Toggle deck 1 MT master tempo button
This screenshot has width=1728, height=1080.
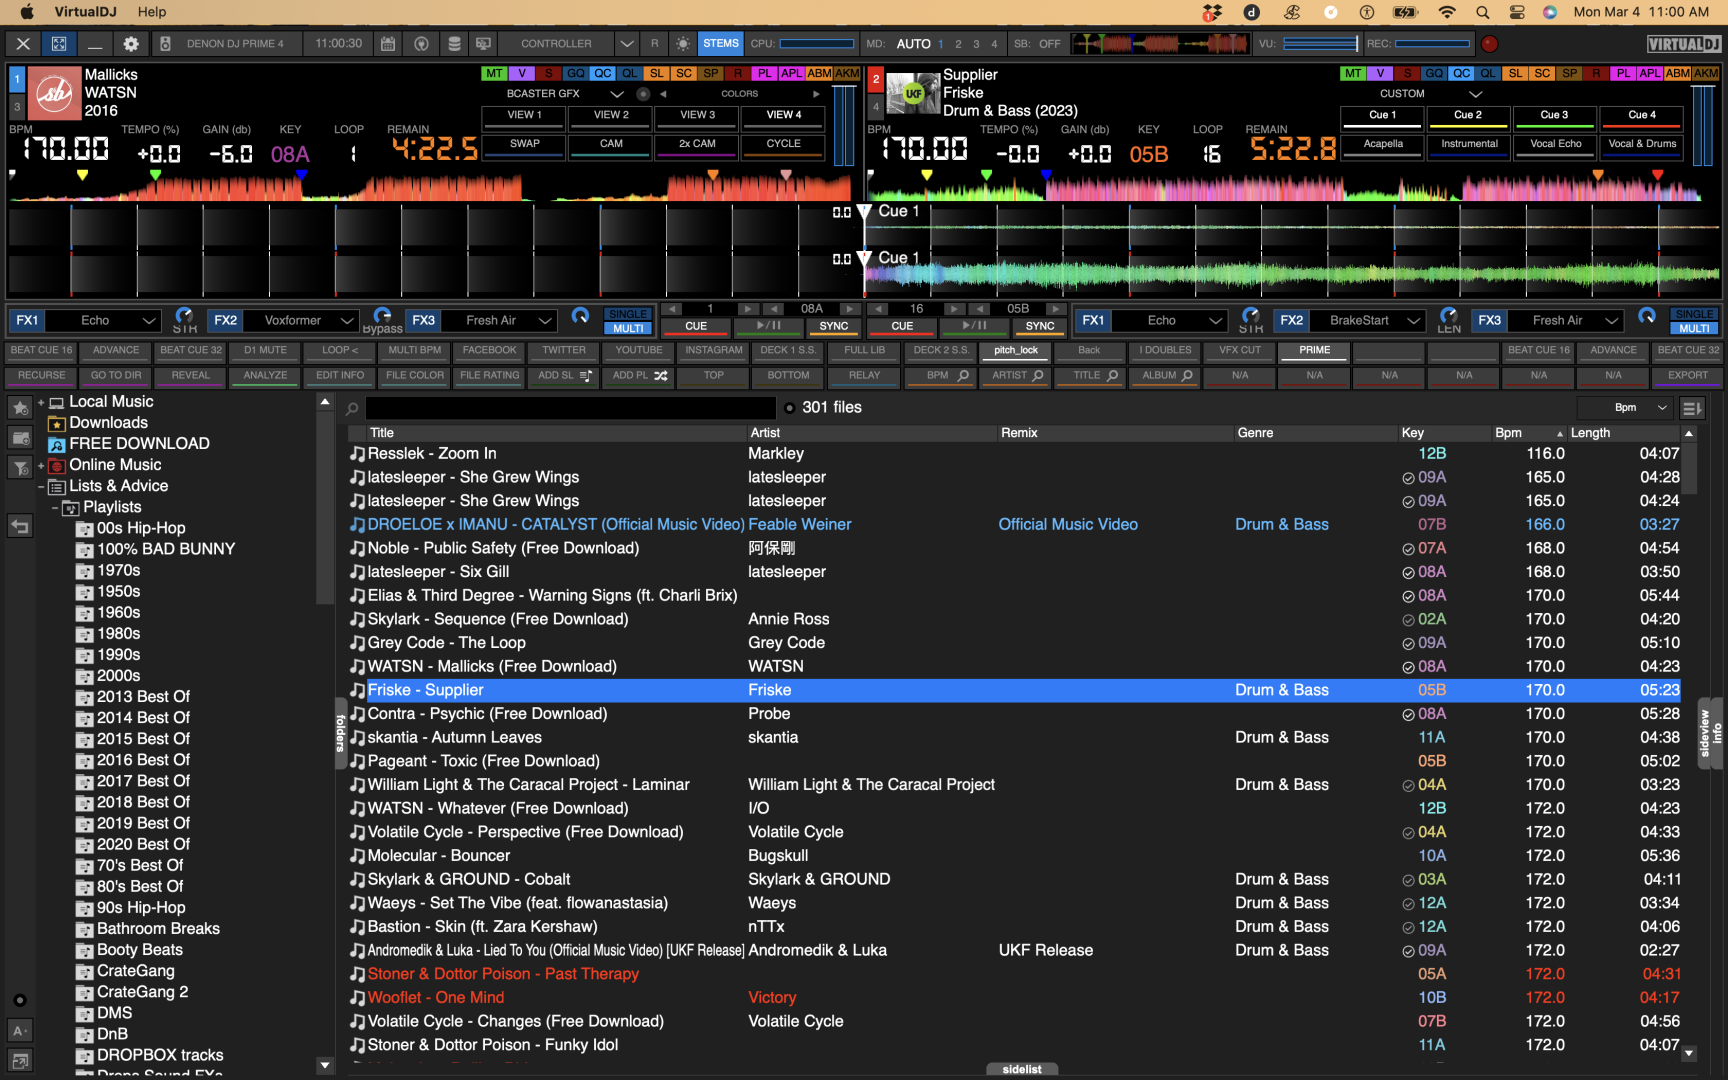(494, 73)
